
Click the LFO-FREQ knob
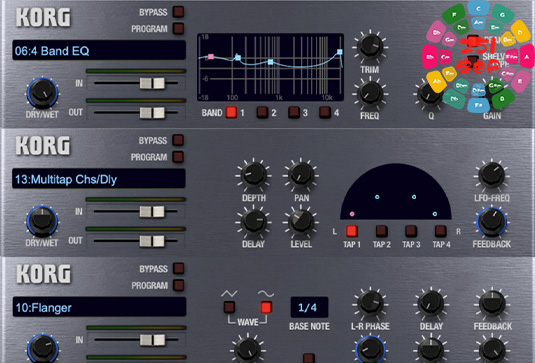tap(492, 175)
